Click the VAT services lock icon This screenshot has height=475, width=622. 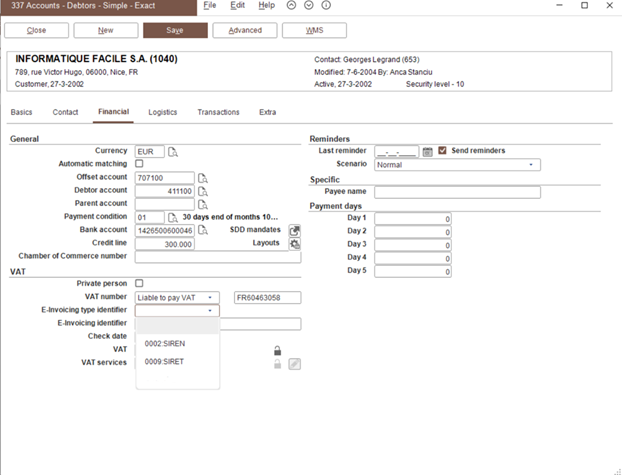click(278, 364)
